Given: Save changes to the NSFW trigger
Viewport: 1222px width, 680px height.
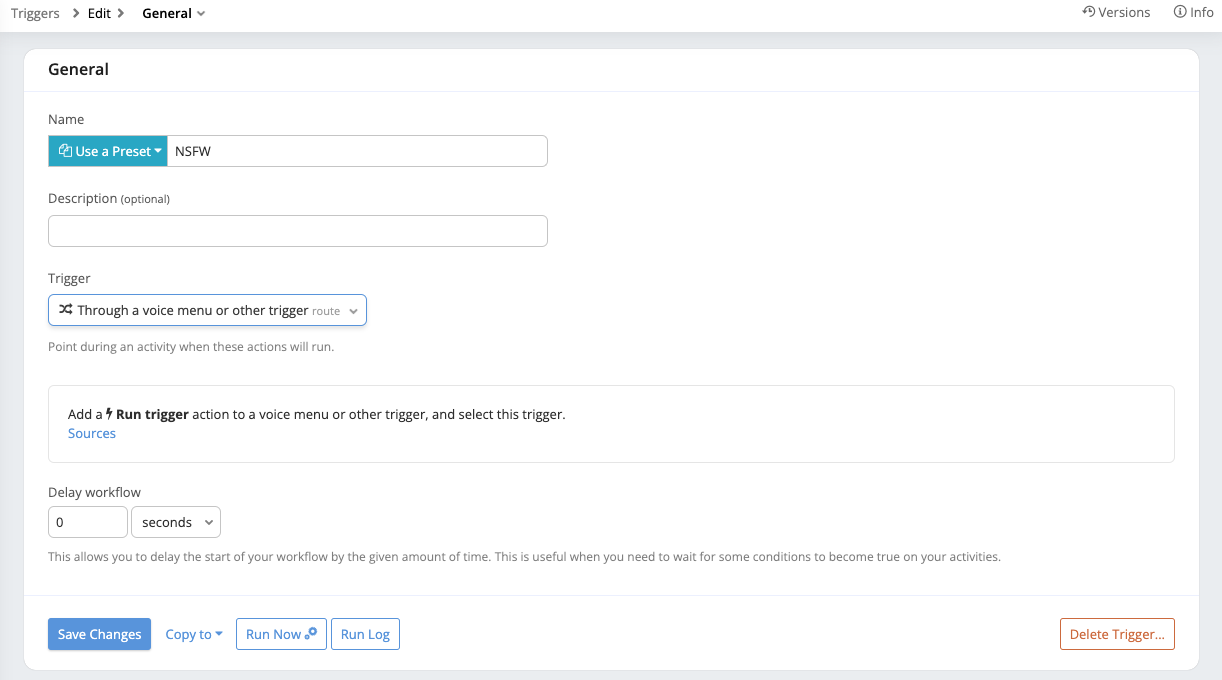Looking at the screenshot, I should (99, 633).
